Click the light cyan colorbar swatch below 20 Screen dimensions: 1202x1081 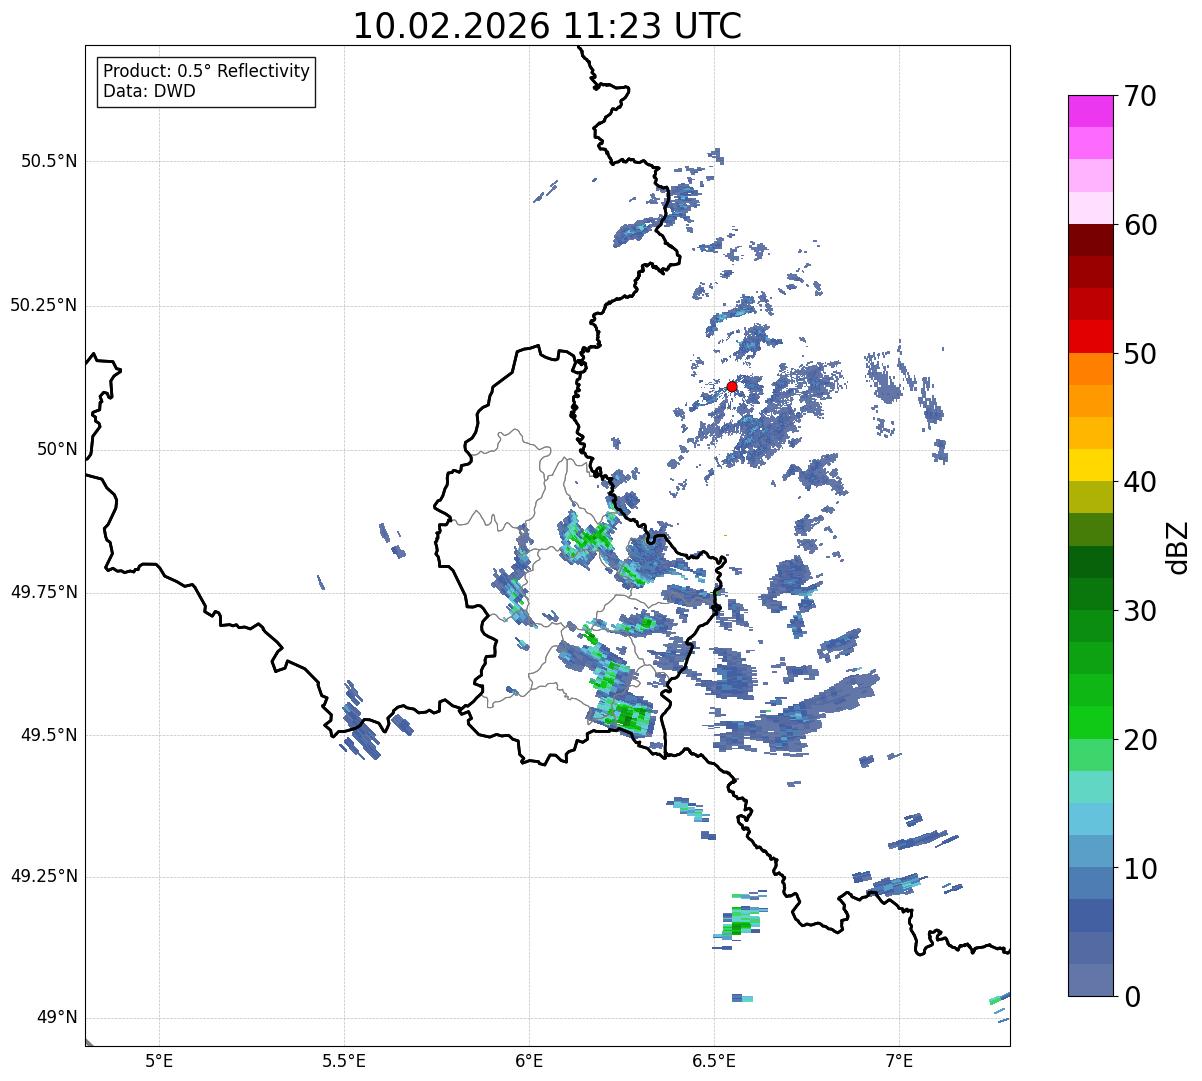click(x=1091, y=787)
